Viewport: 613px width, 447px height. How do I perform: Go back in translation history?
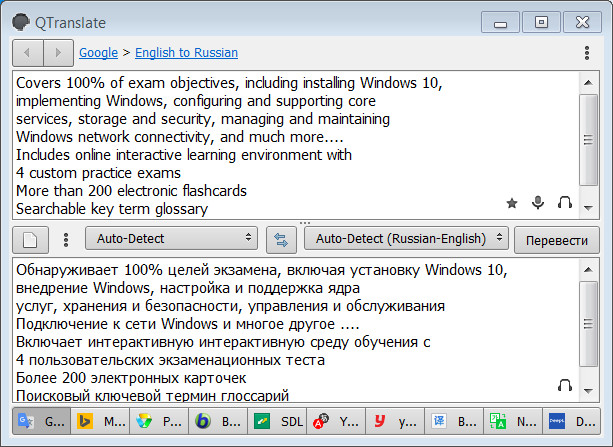(28, 52)
